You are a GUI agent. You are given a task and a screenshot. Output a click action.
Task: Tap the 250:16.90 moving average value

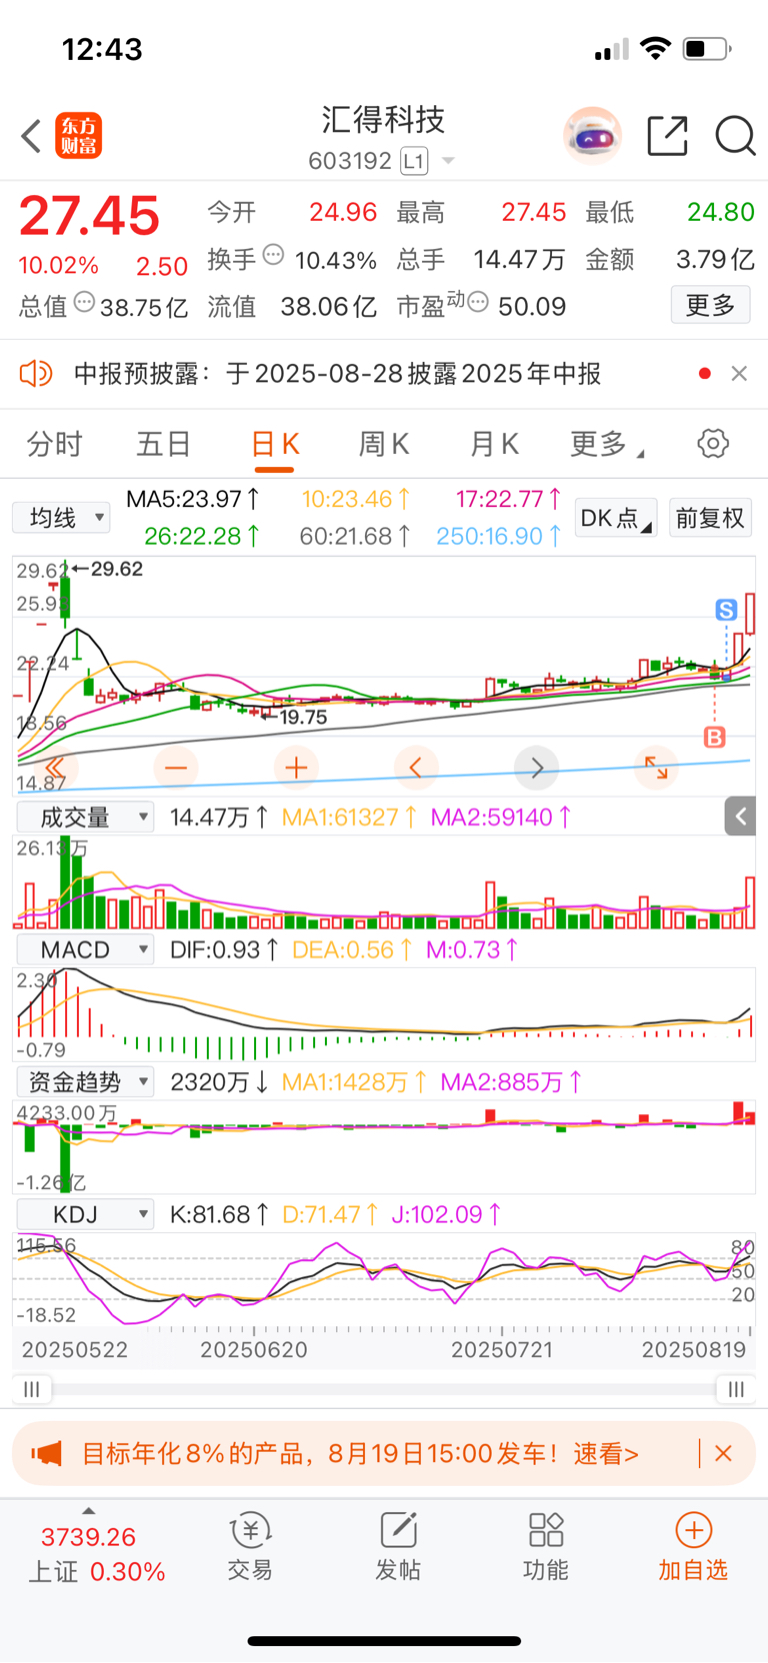(499, 536)
